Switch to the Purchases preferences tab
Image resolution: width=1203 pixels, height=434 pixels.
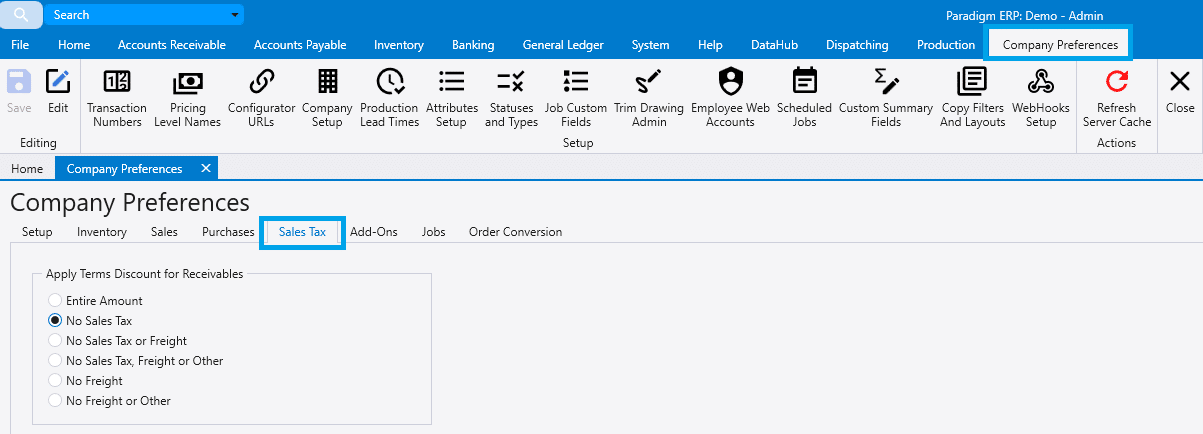pos(228,232)
